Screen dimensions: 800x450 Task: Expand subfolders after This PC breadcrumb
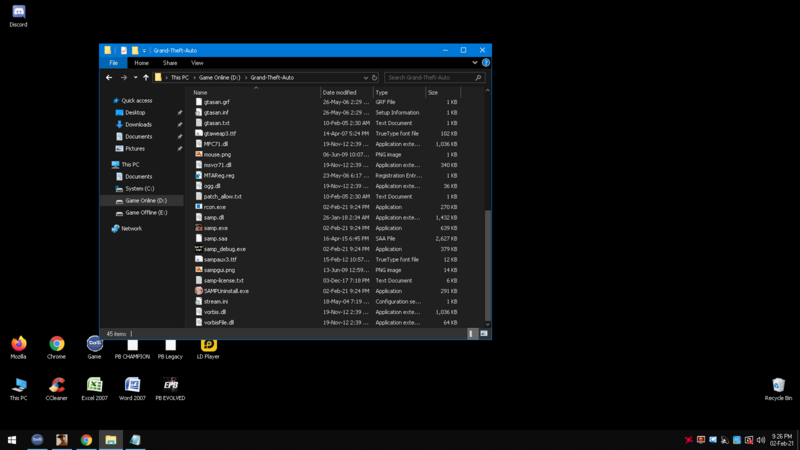pos(194,78)
